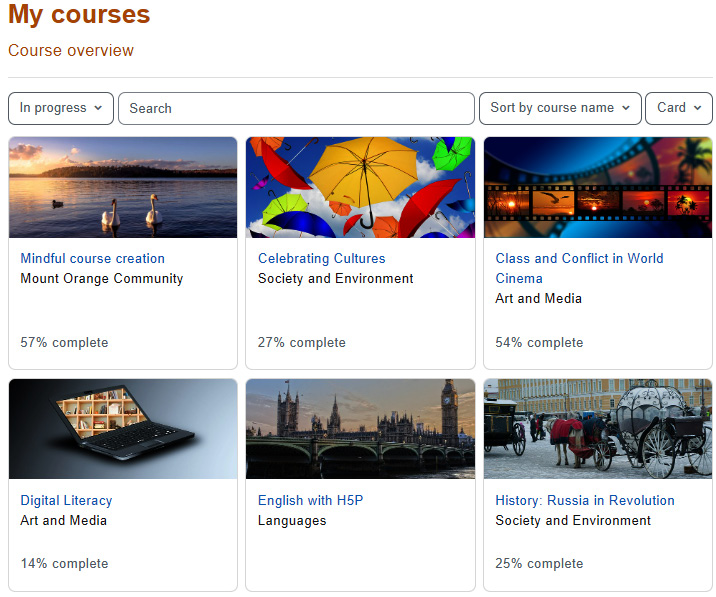This screenshot has width=716, height=597.
Task: Click the Languages category text
Action: click(x=292, y=521)
